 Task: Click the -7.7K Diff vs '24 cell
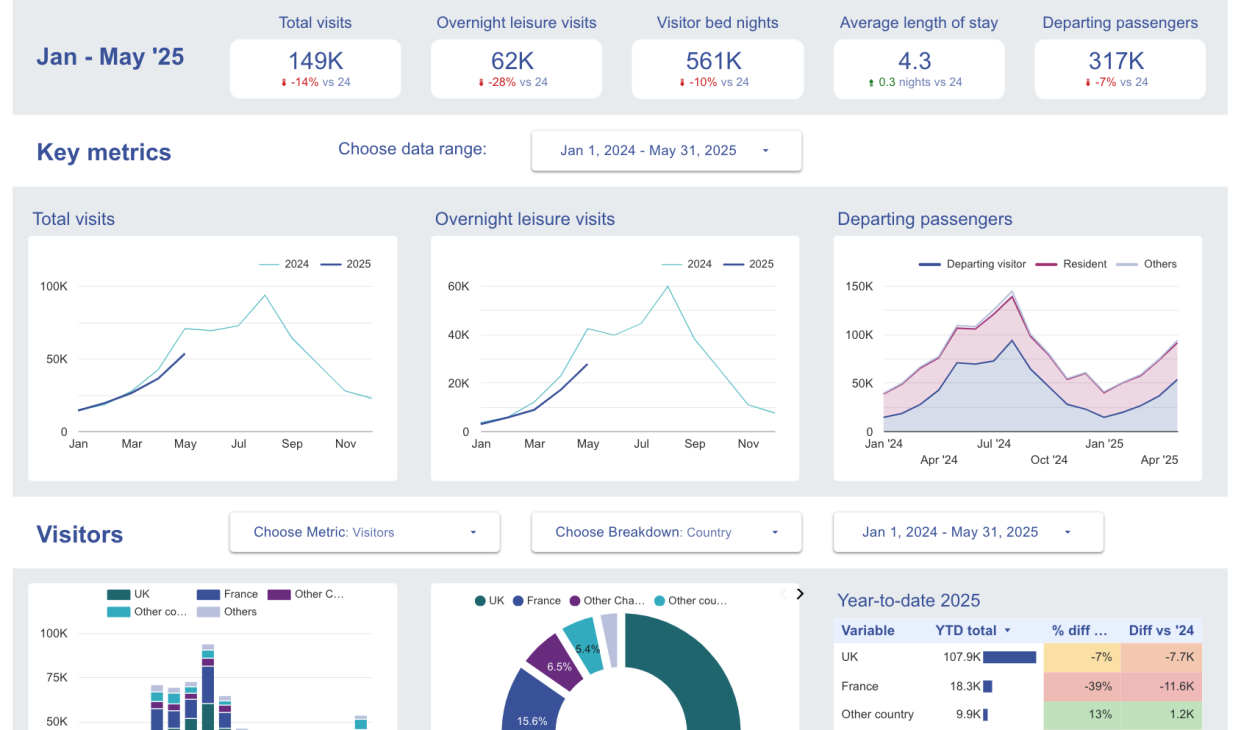point(1161,657)
